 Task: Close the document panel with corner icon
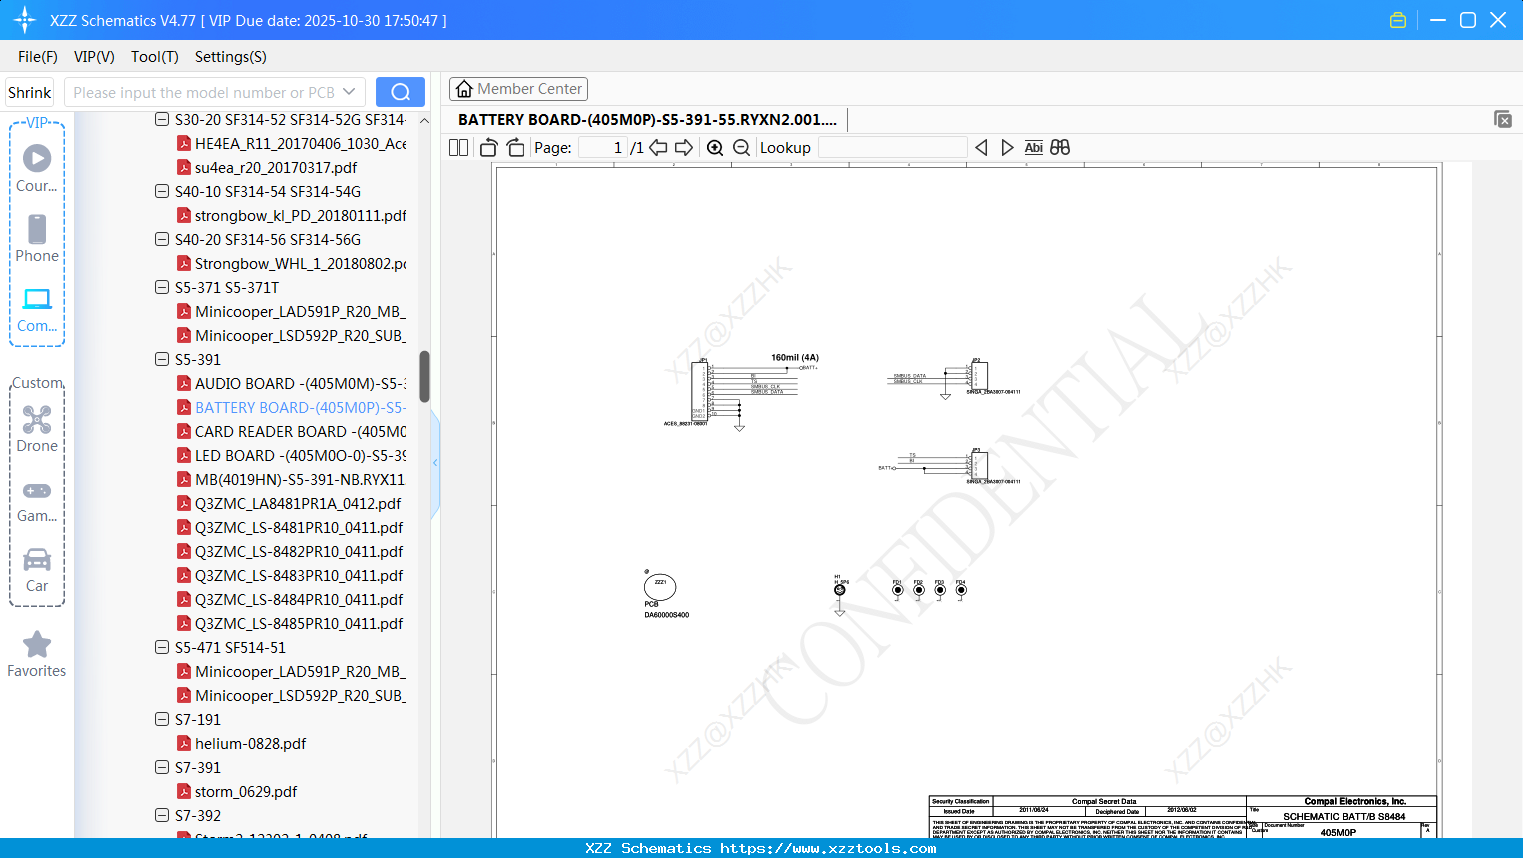point(1503,119)
